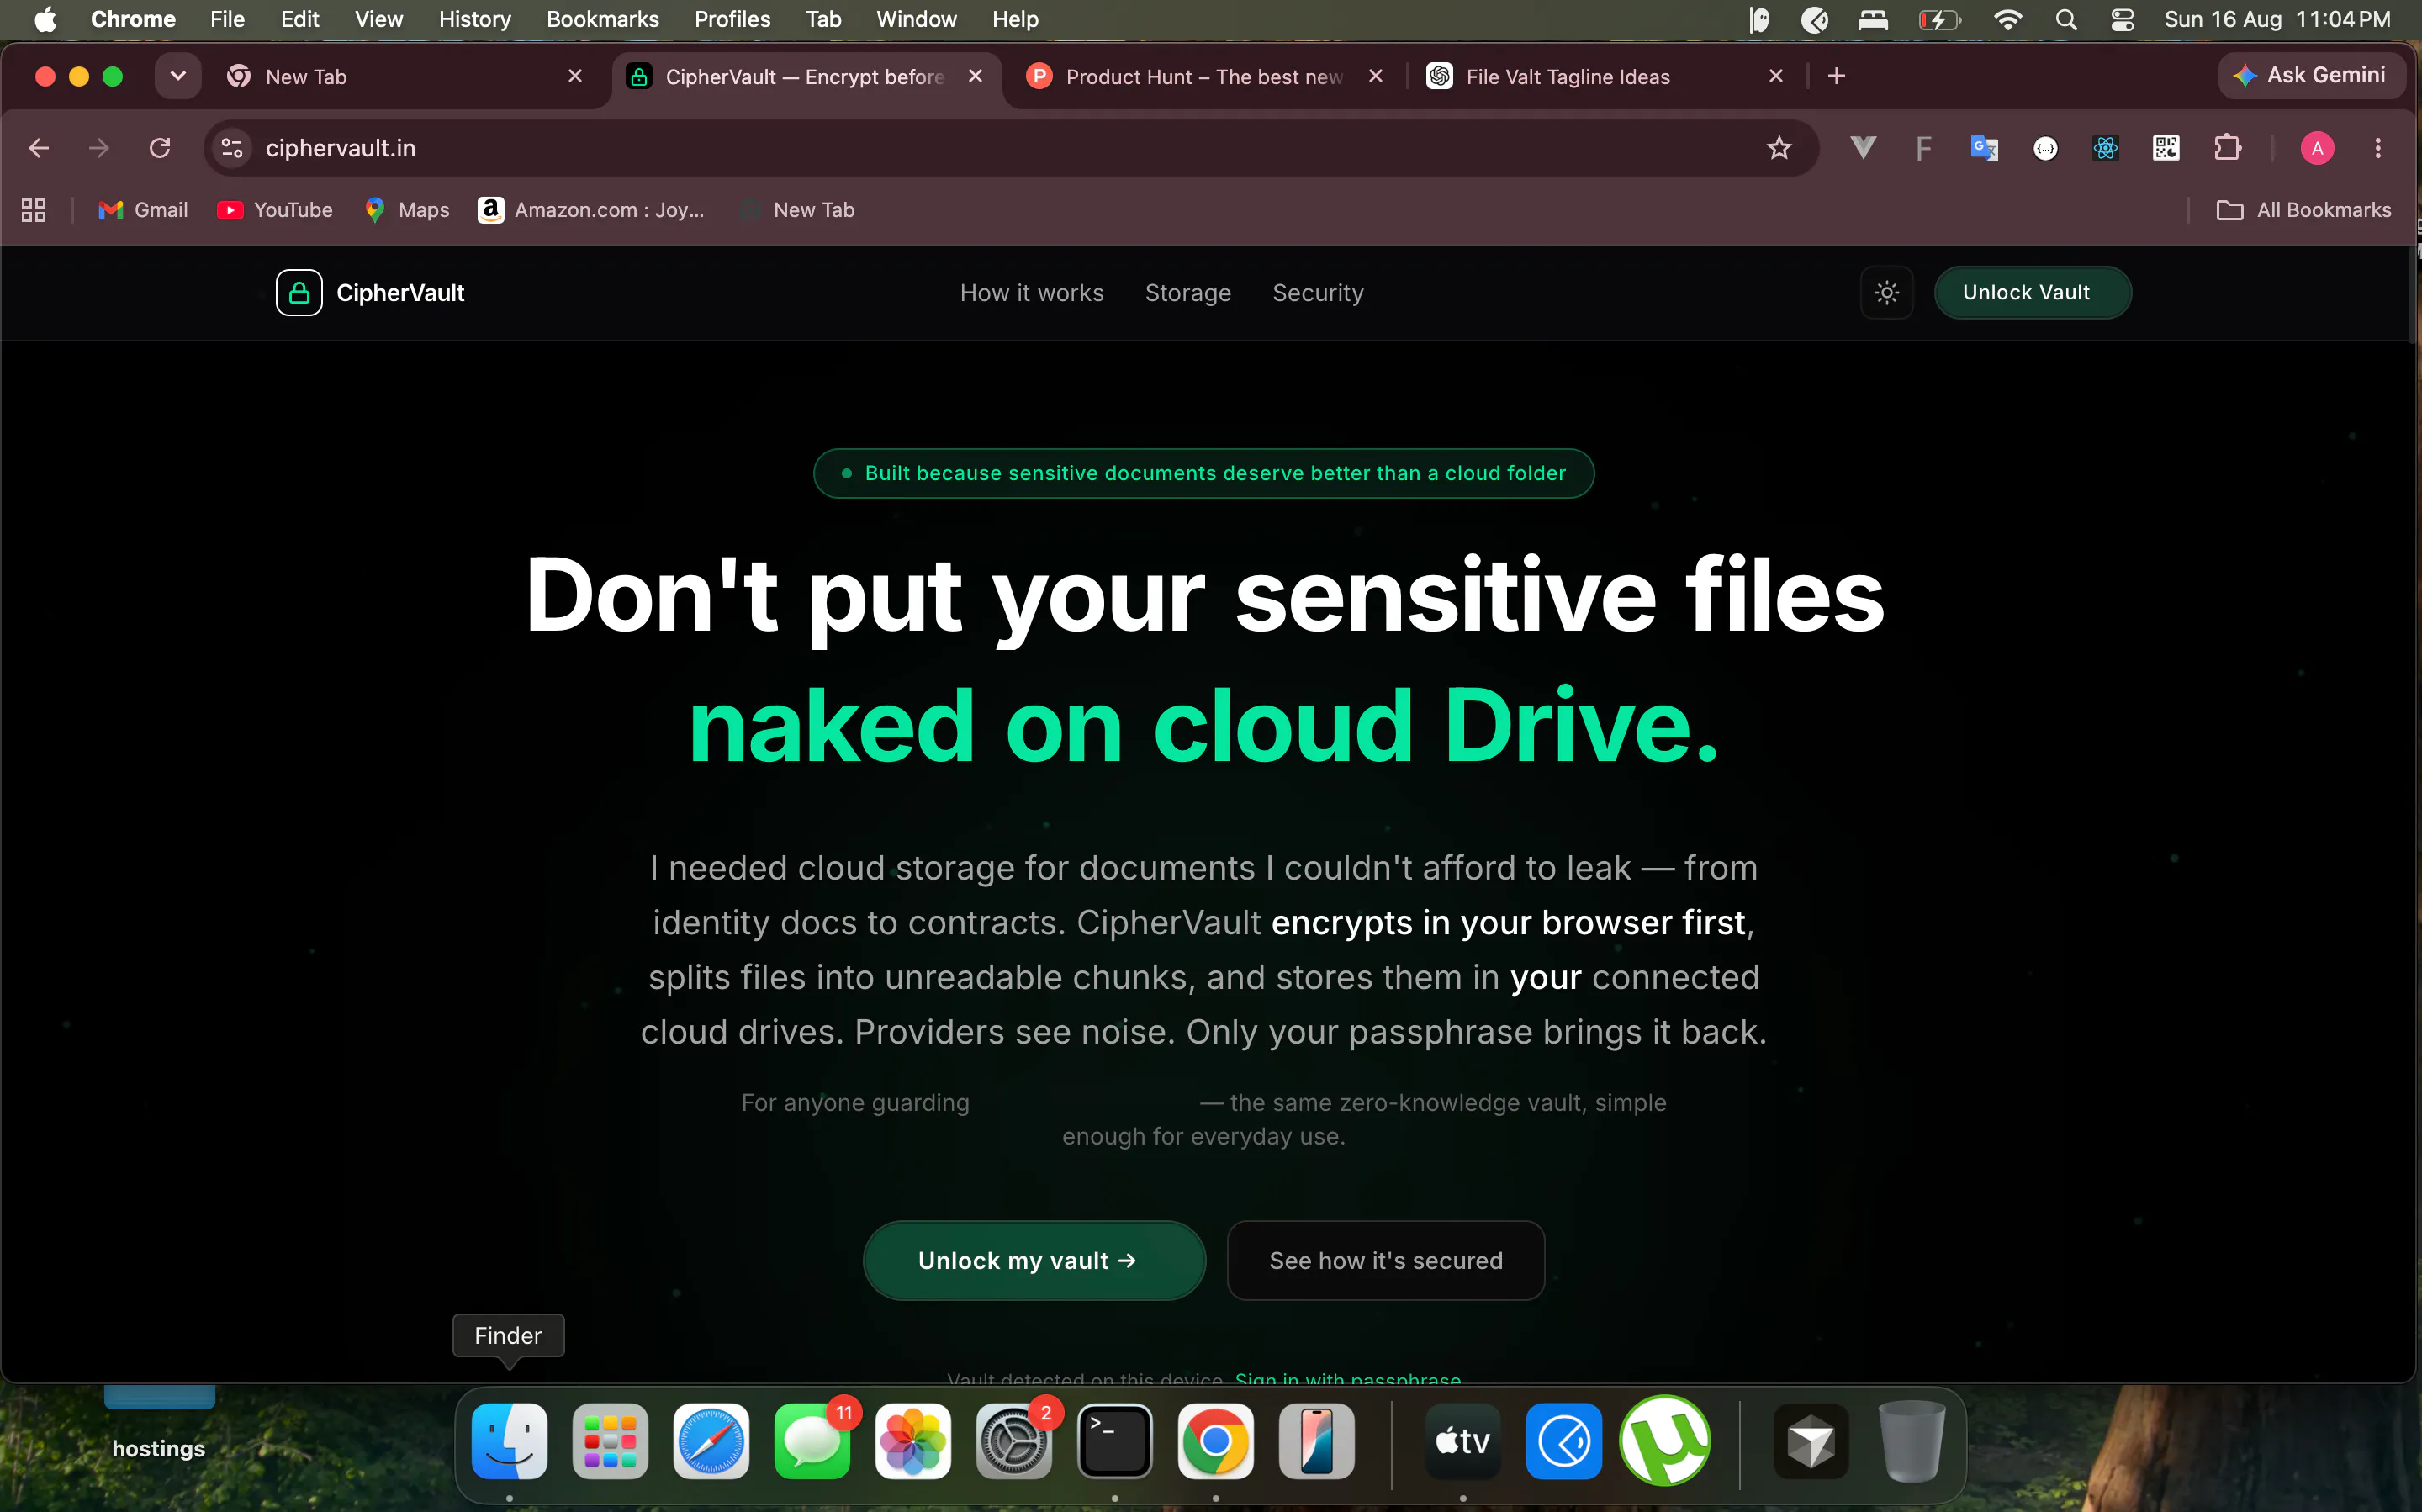
Task: Open the Maps bookmark
Action: click(407, 210)
